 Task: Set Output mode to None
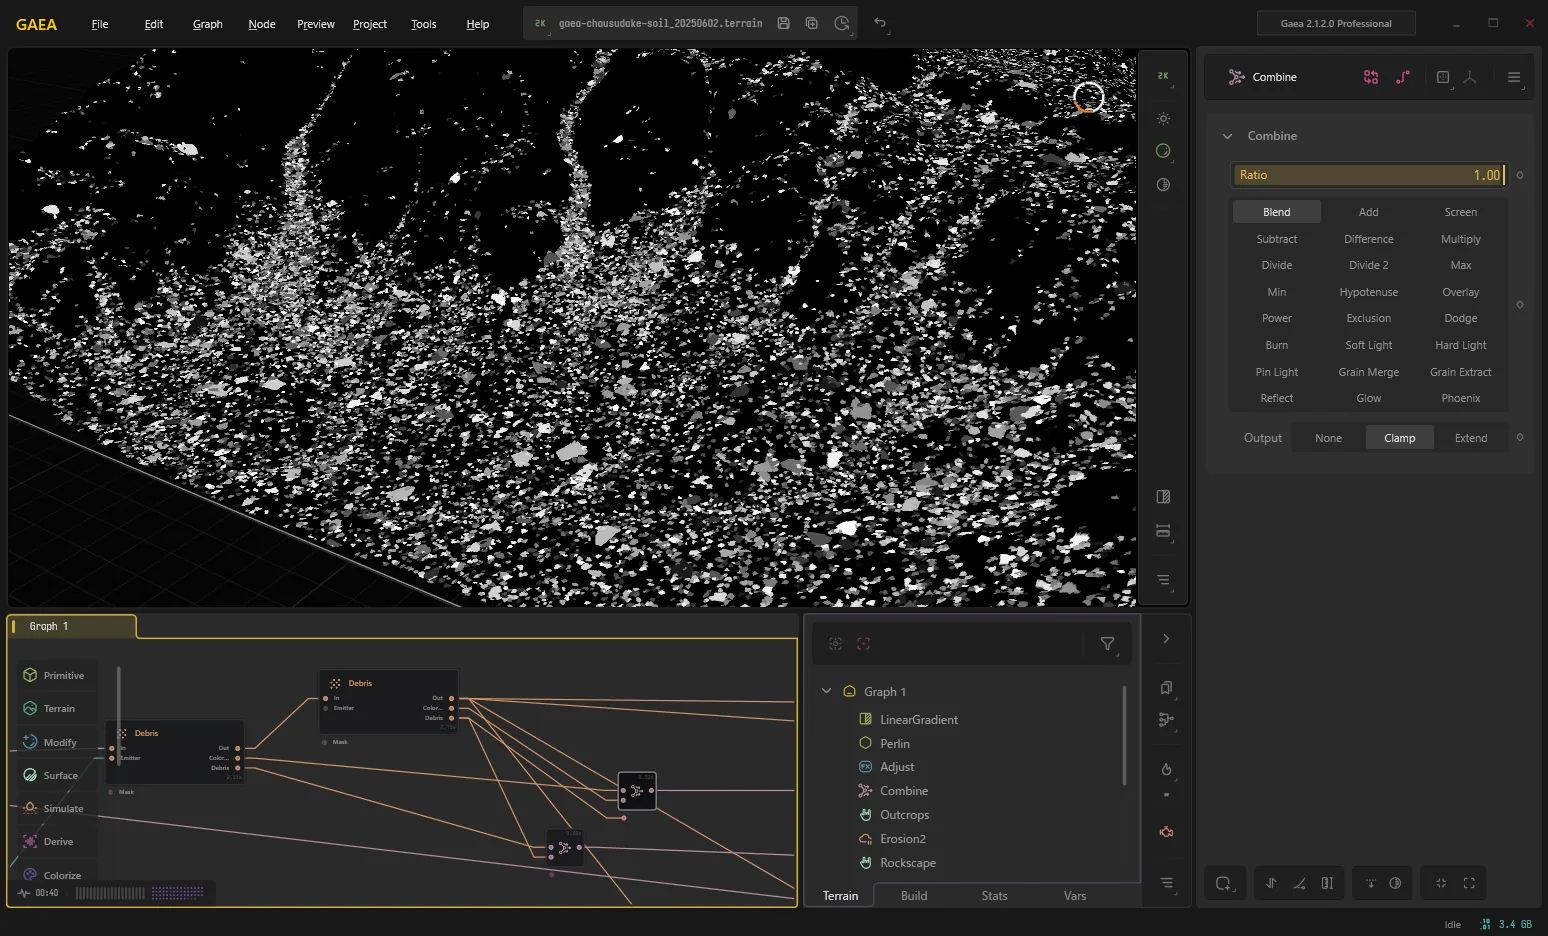[1328, 438]
